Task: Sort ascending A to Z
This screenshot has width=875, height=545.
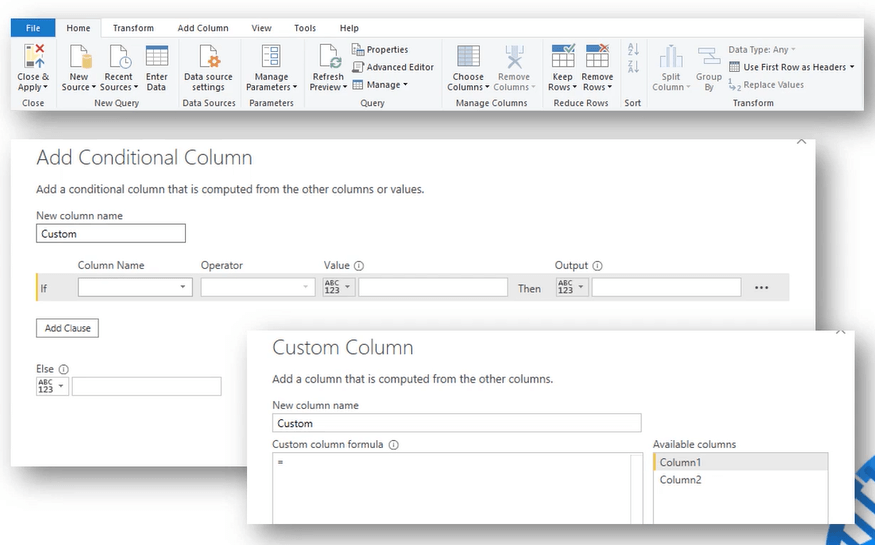Action: click(633, 50)
